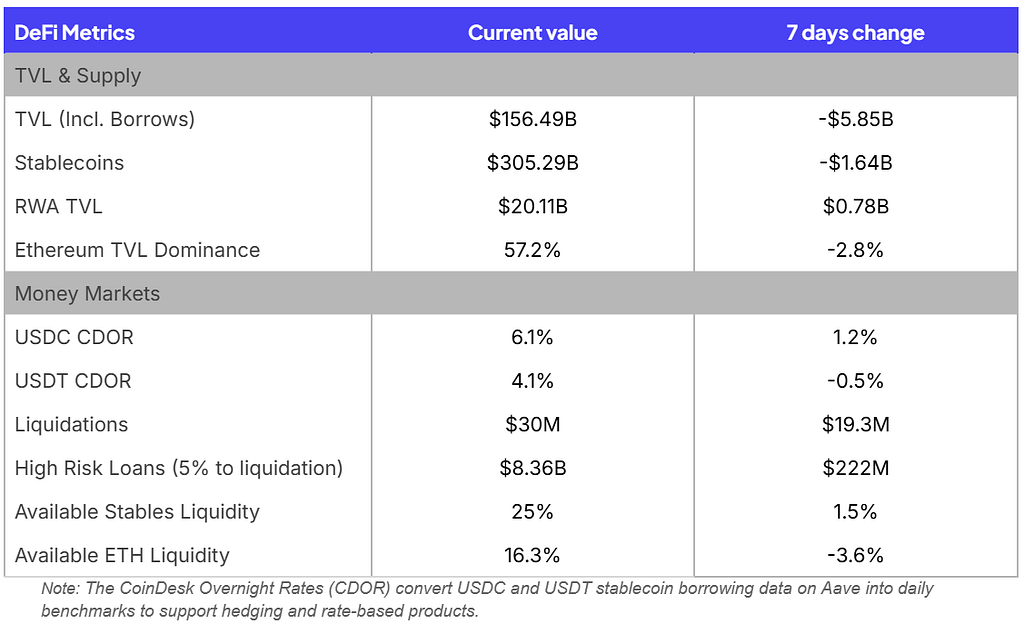Select the USDT CDOR current value 4.1%
The image size is (1024, 622).
(x=532, y=381)
